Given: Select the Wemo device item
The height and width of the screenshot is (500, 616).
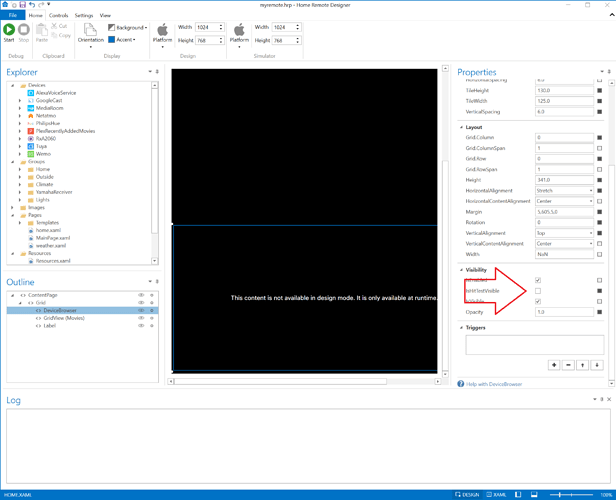Looking at the screenshot, I should (43, 154).
